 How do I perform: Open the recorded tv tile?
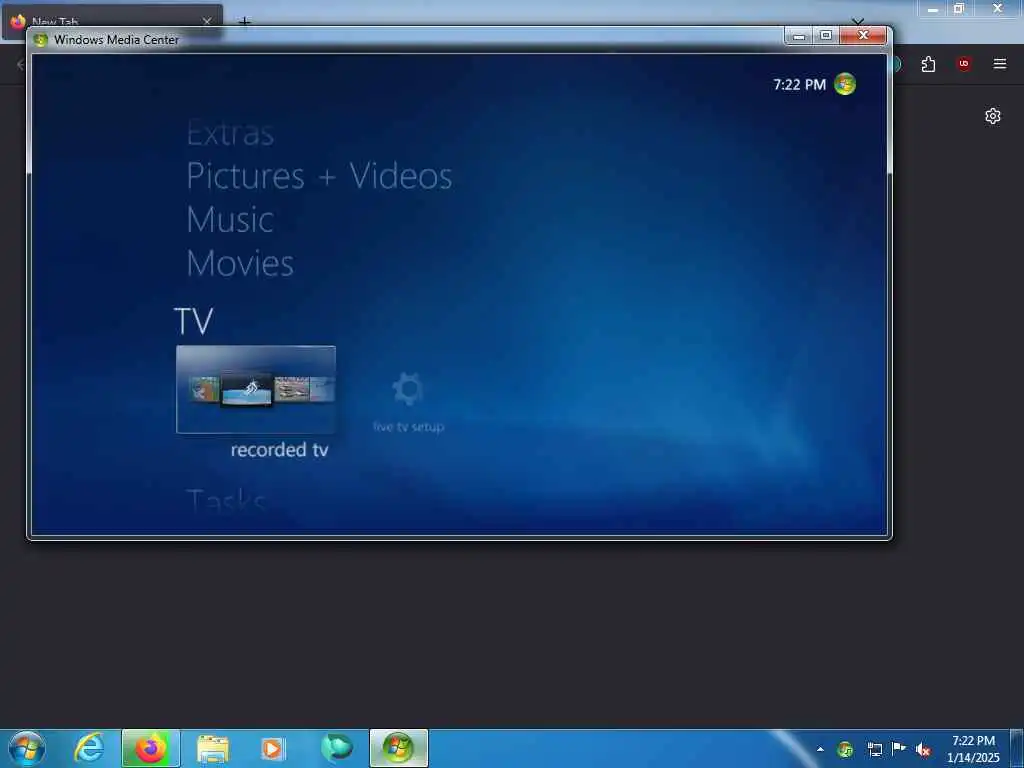(x=256, y=389)
